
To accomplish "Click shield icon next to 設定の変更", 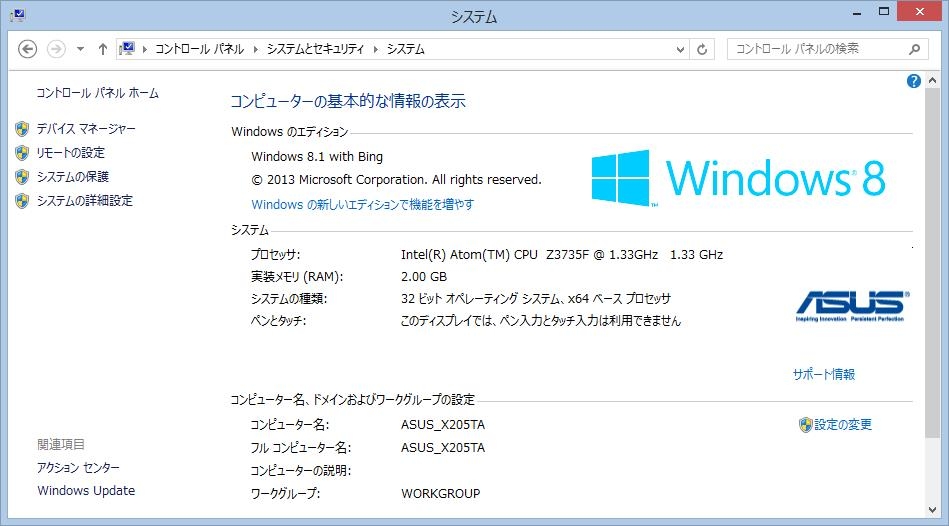I will (x=806, y=425).
